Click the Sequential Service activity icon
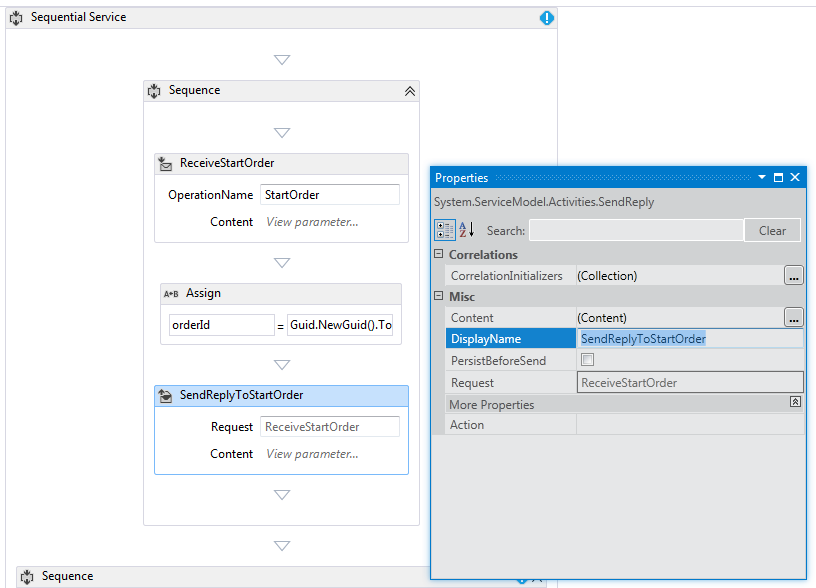Screen dimensions: 816x588 tap(15, 17)
